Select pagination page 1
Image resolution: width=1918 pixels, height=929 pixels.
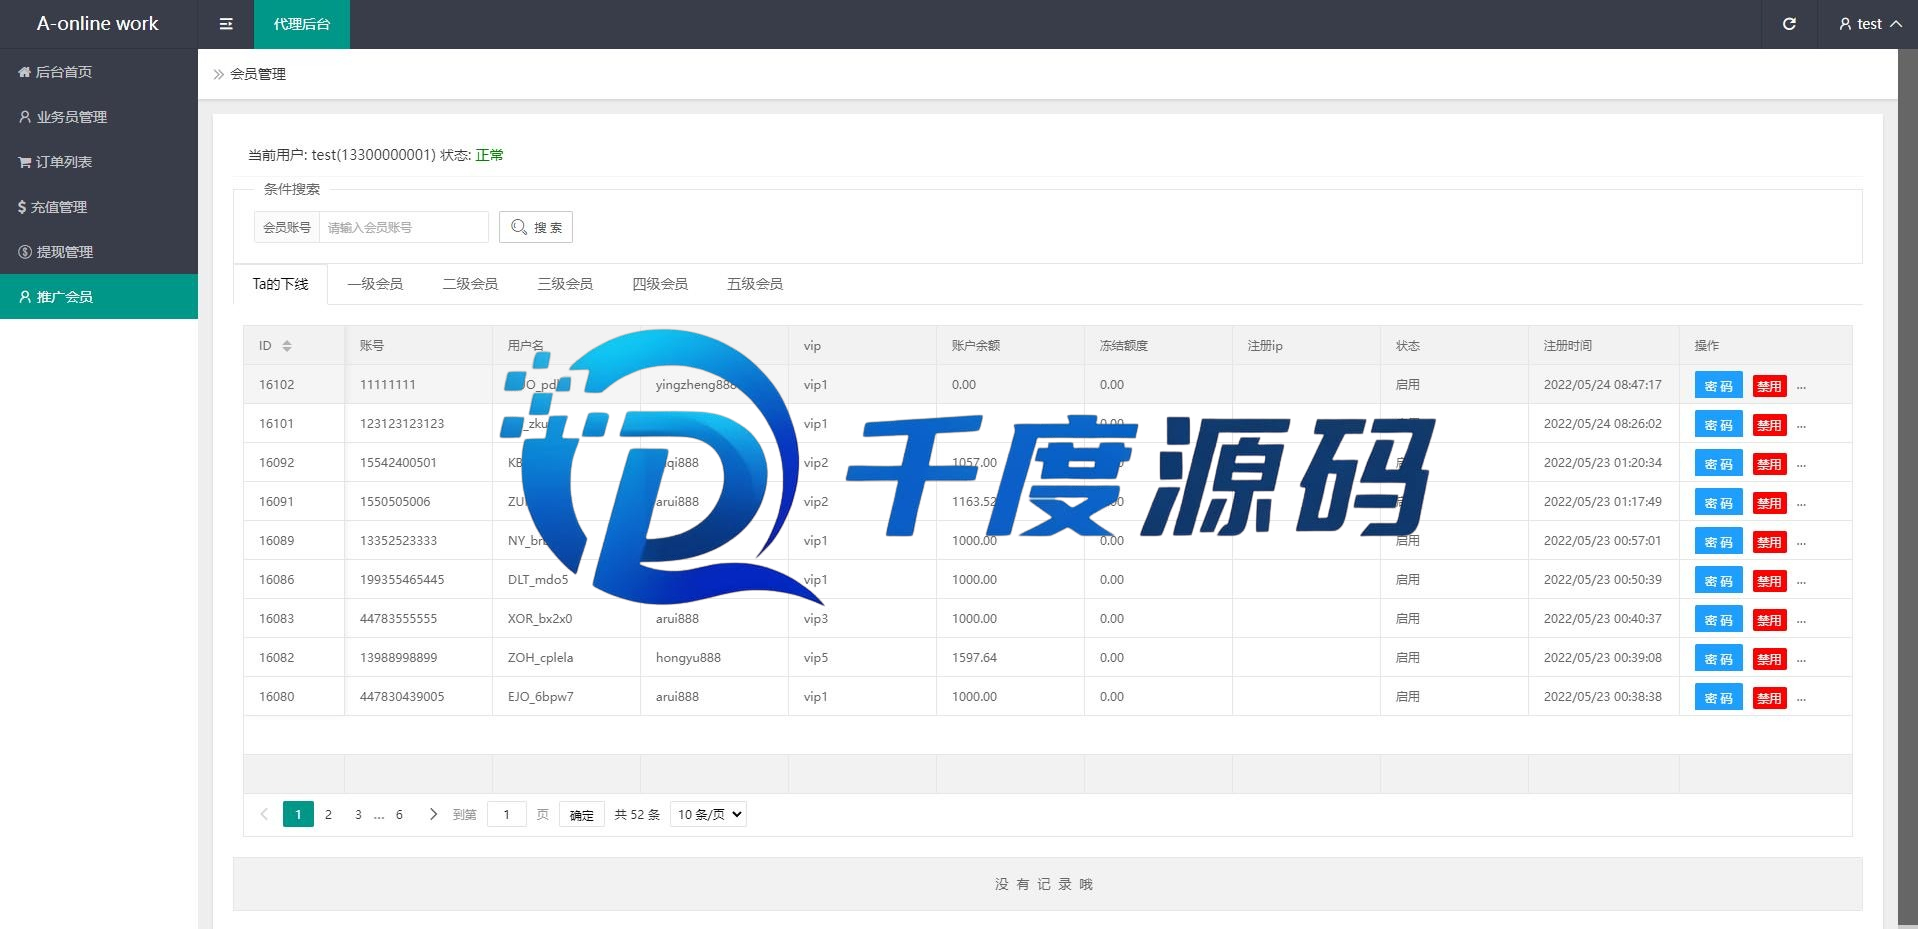pos(298,814)
